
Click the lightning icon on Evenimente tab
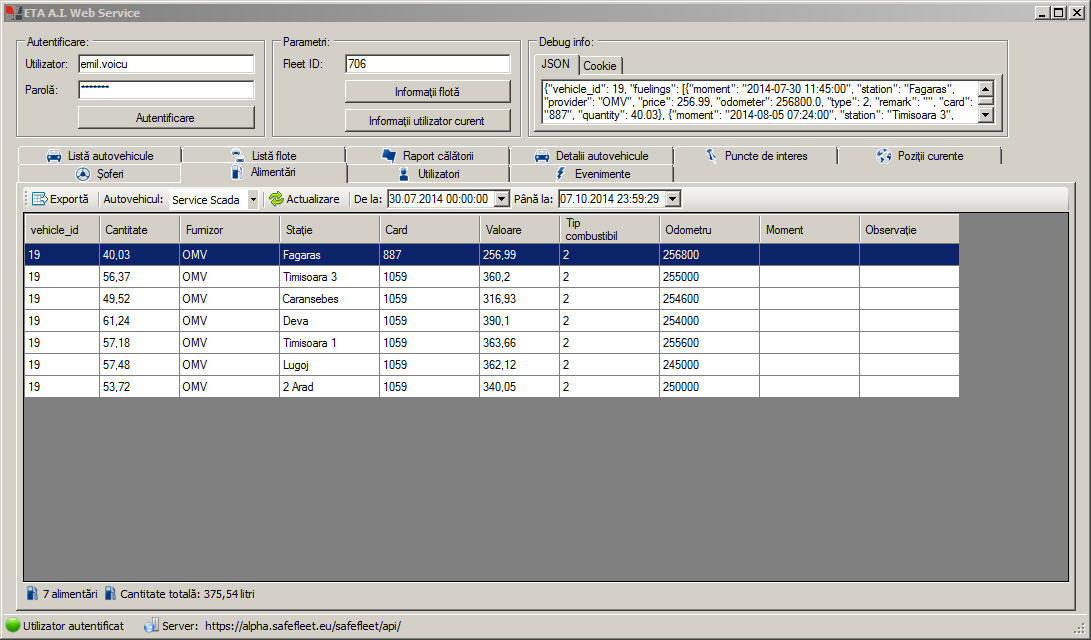pos(561,174)
